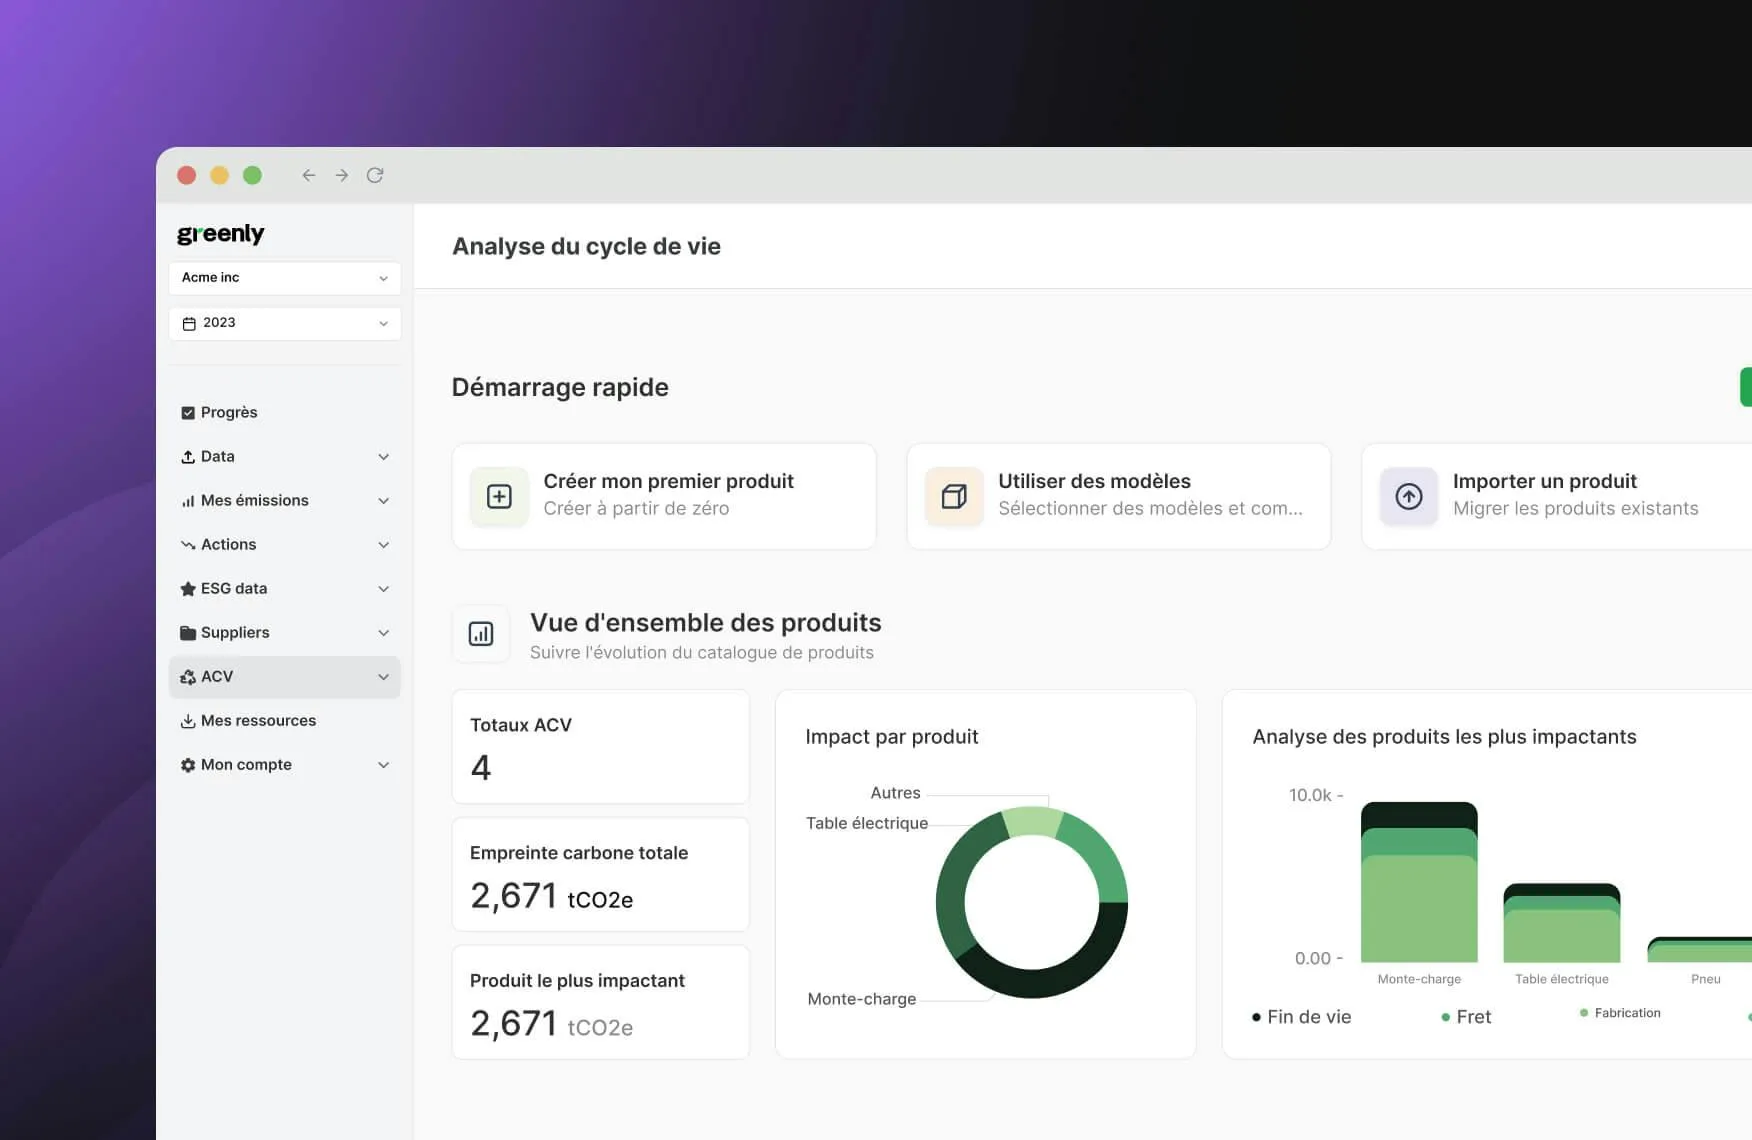Reload the page with the refresh icon
The image size is (1752, 1140).
click(375, 175)
